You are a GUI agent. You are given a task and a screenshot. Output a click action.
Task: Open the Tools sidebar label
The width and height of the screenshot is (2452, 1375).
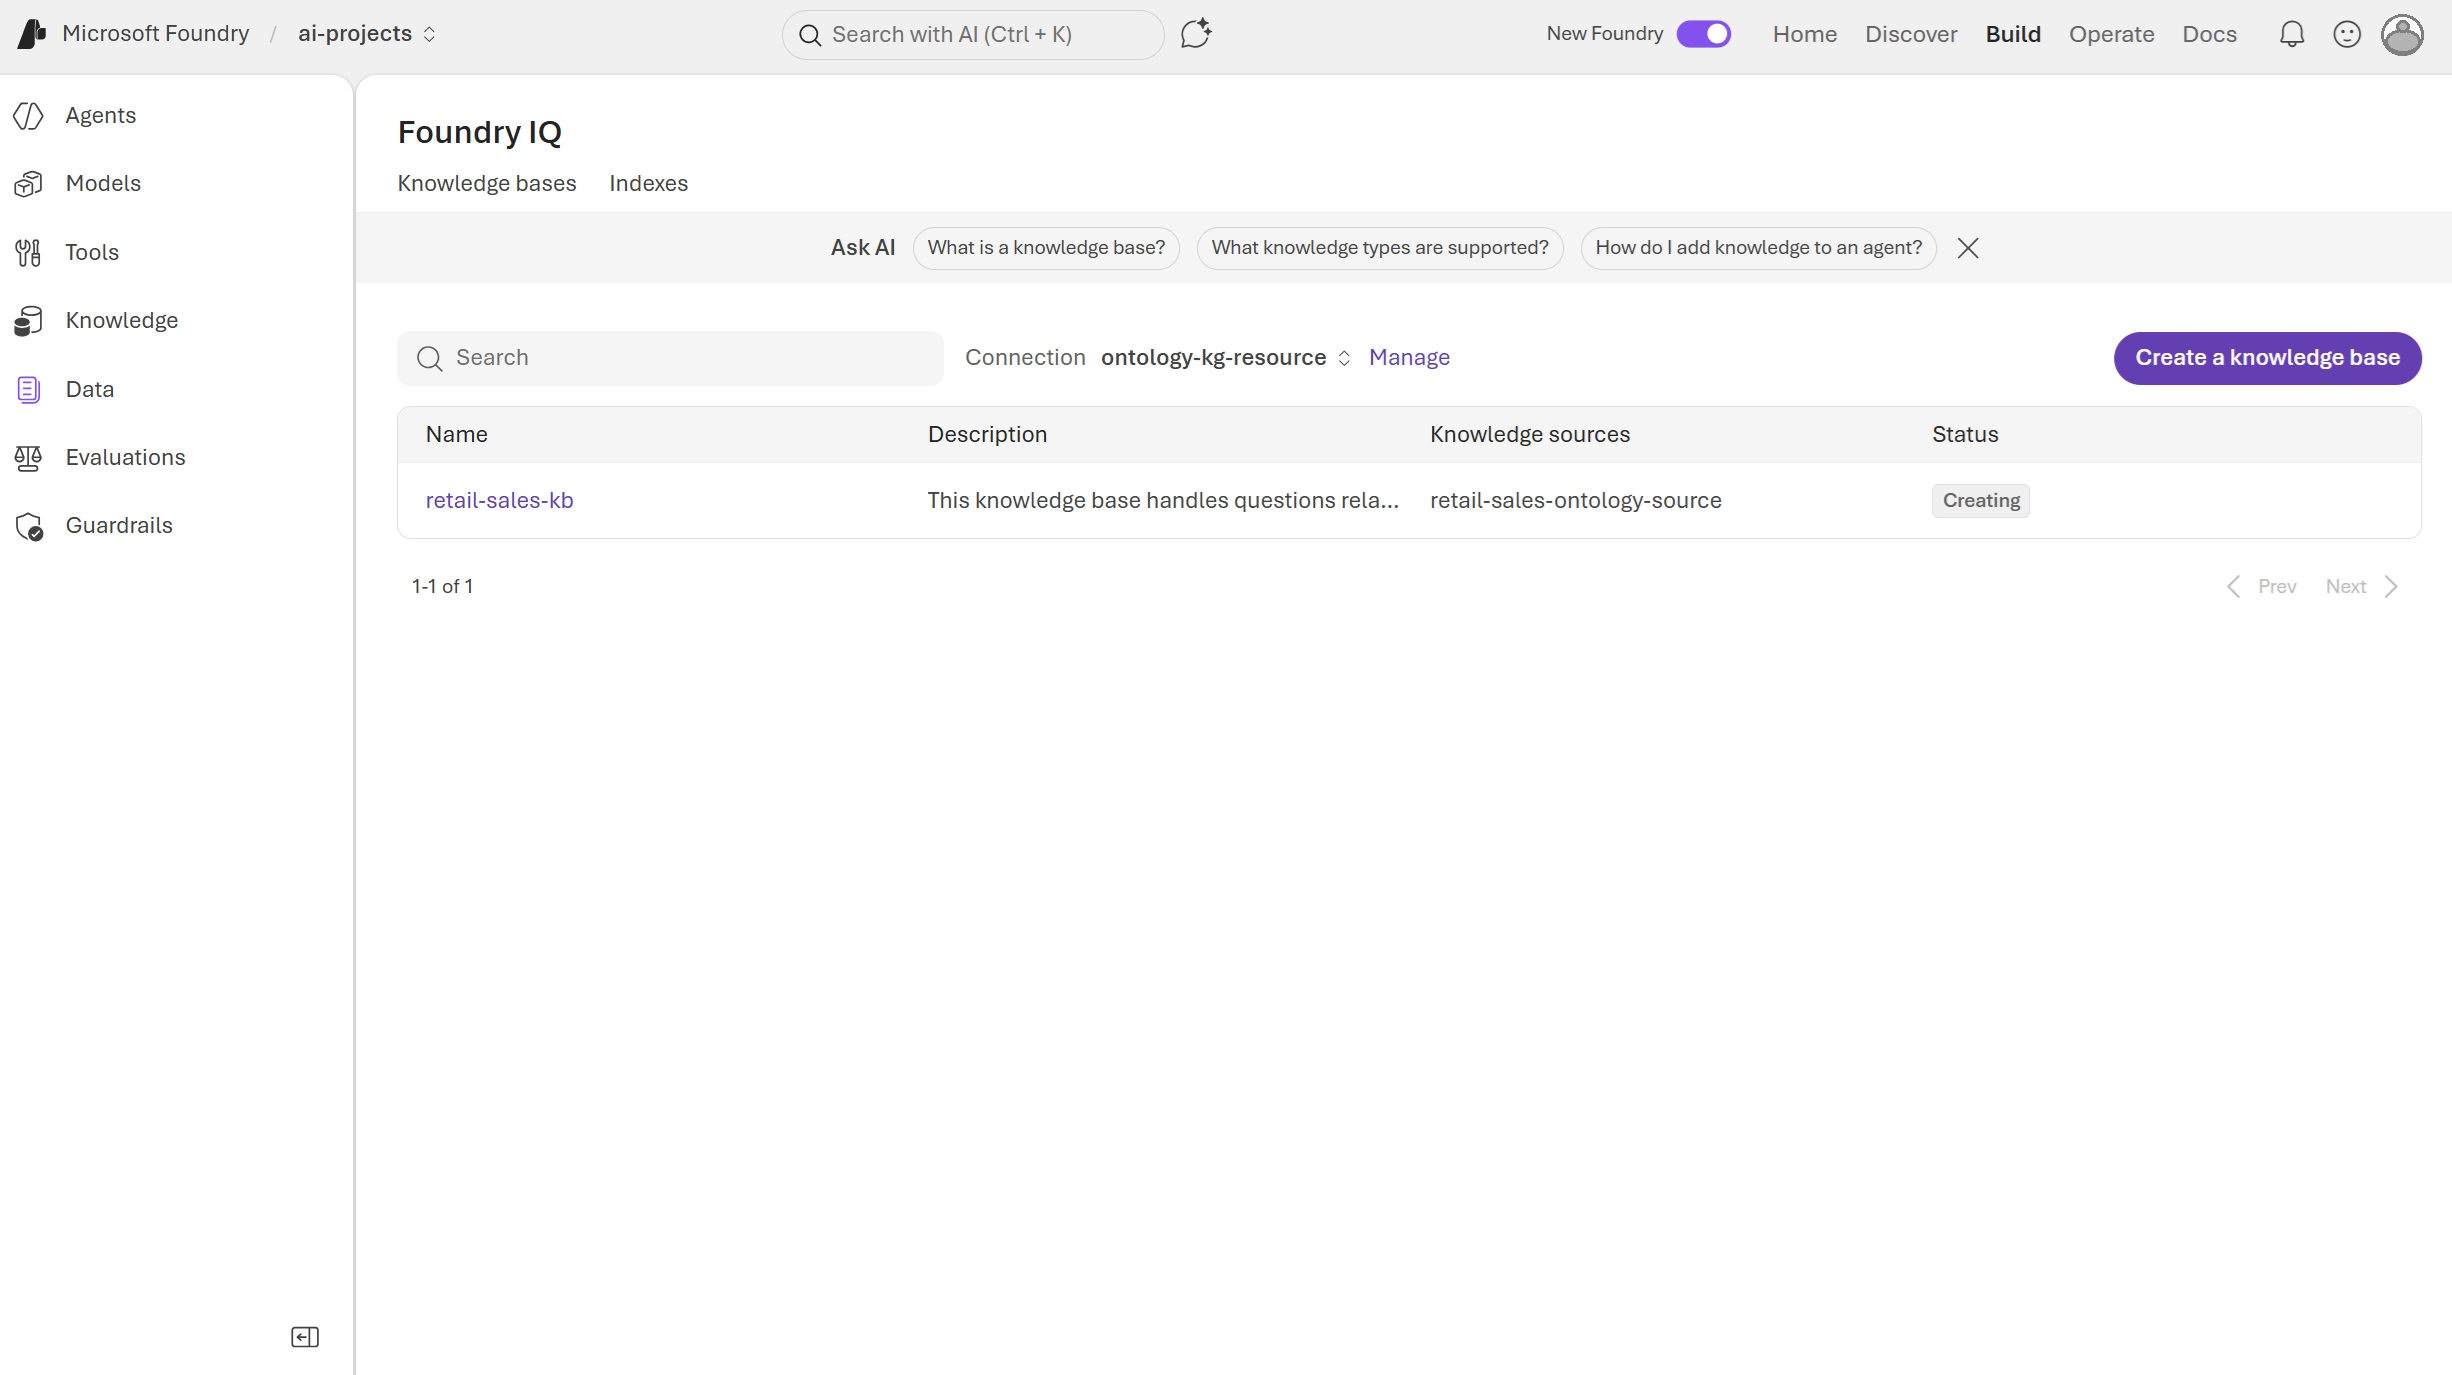coord(92,253)
